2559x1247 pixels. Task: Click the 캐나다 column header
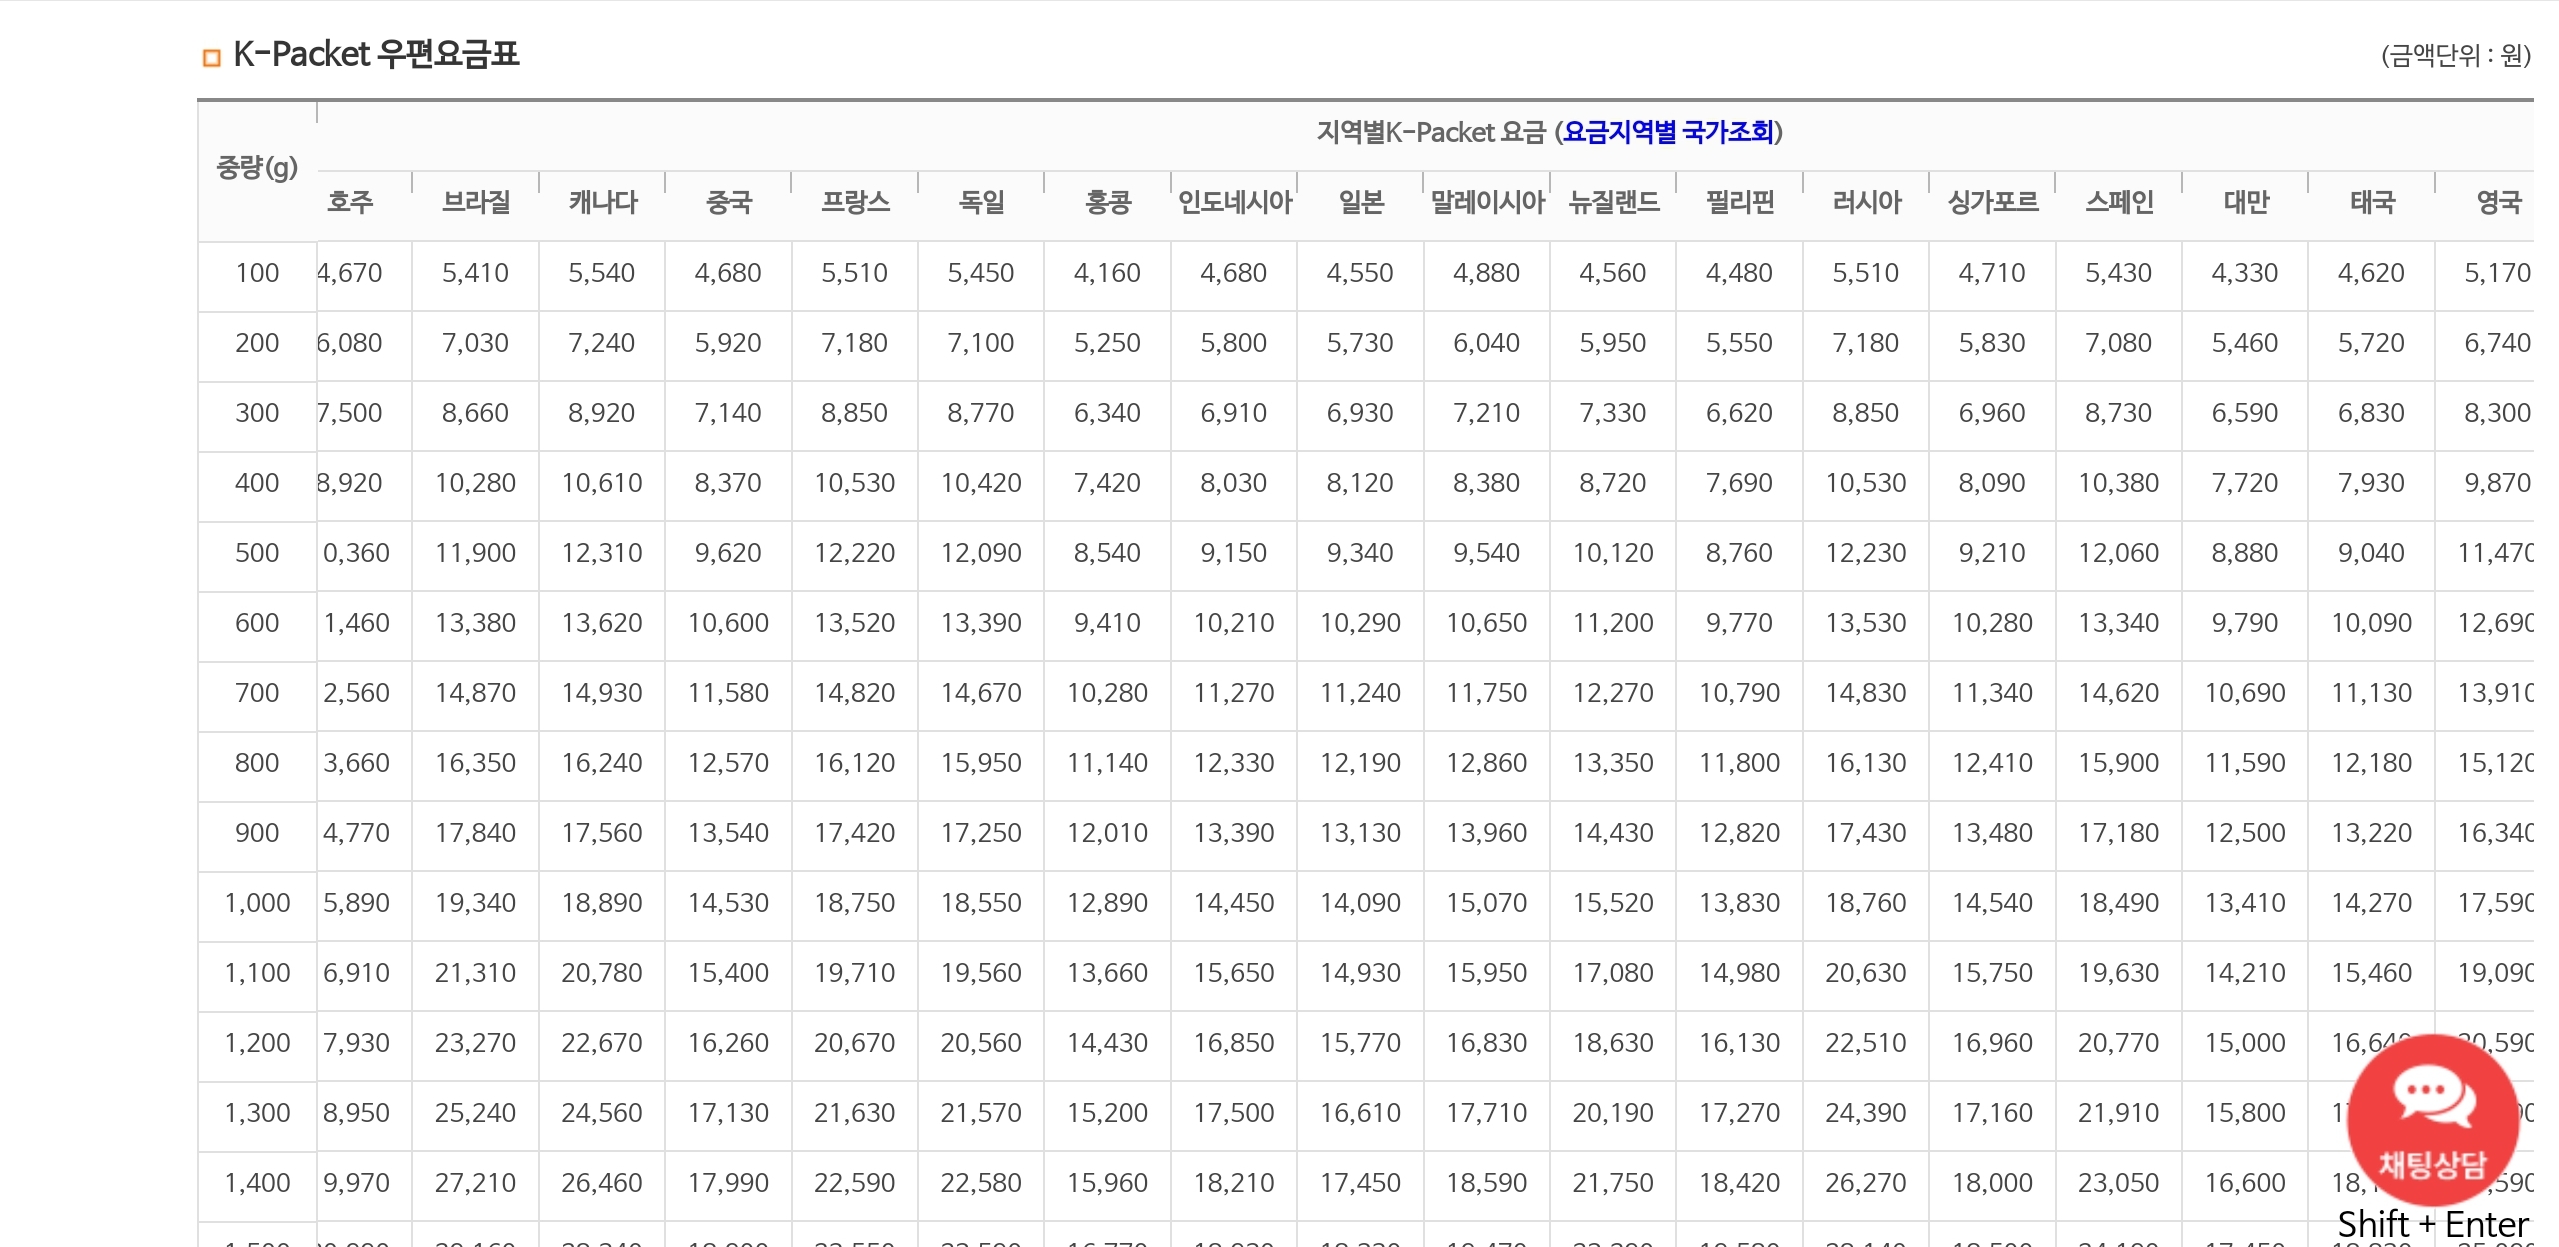602,203
